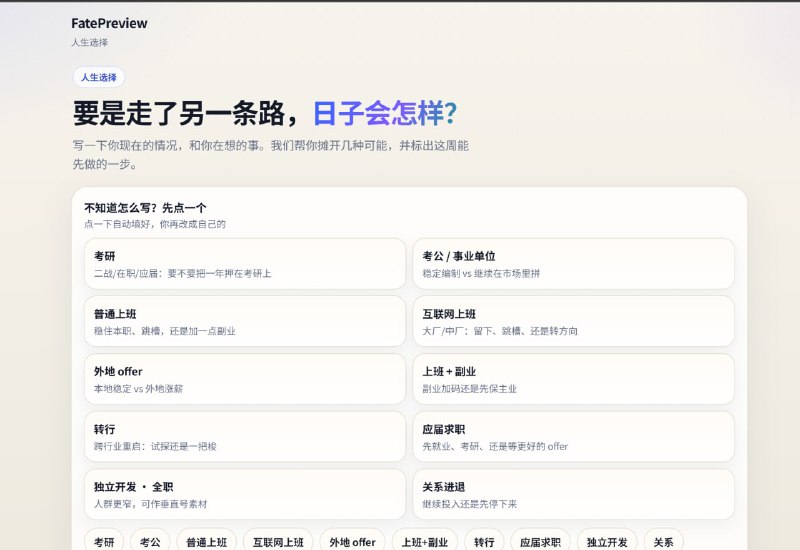Select the 关系进退 template card
The image size is (800, 550).
coord(573,494)
